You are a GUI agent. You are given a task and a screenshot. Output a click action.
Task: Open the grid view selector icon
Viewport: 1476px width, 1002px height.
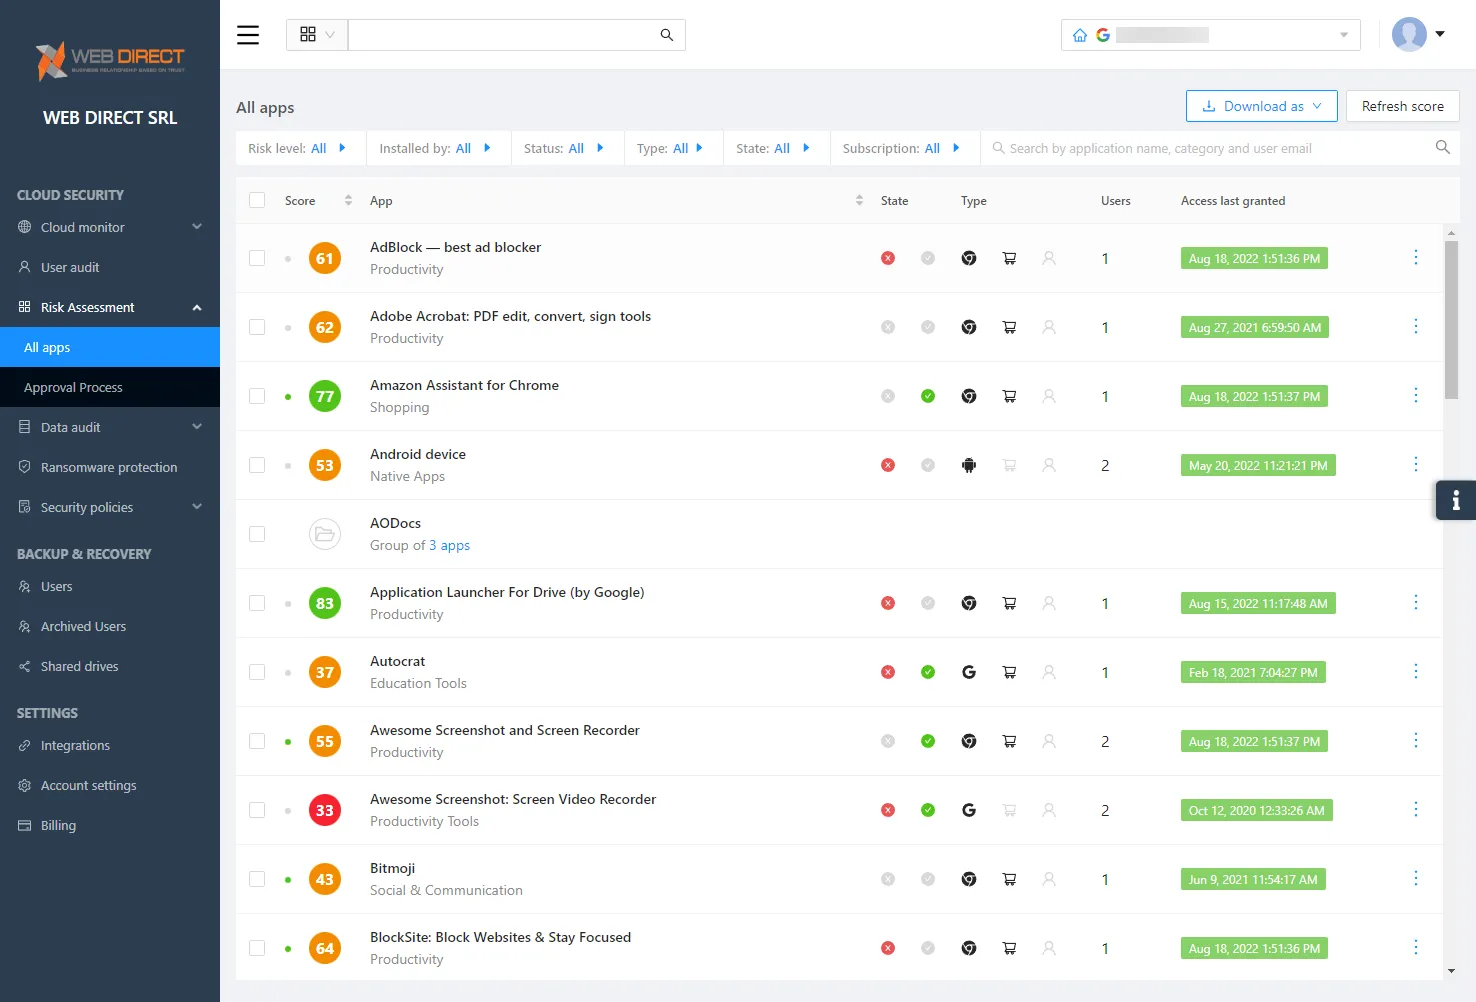pos(308,35)
